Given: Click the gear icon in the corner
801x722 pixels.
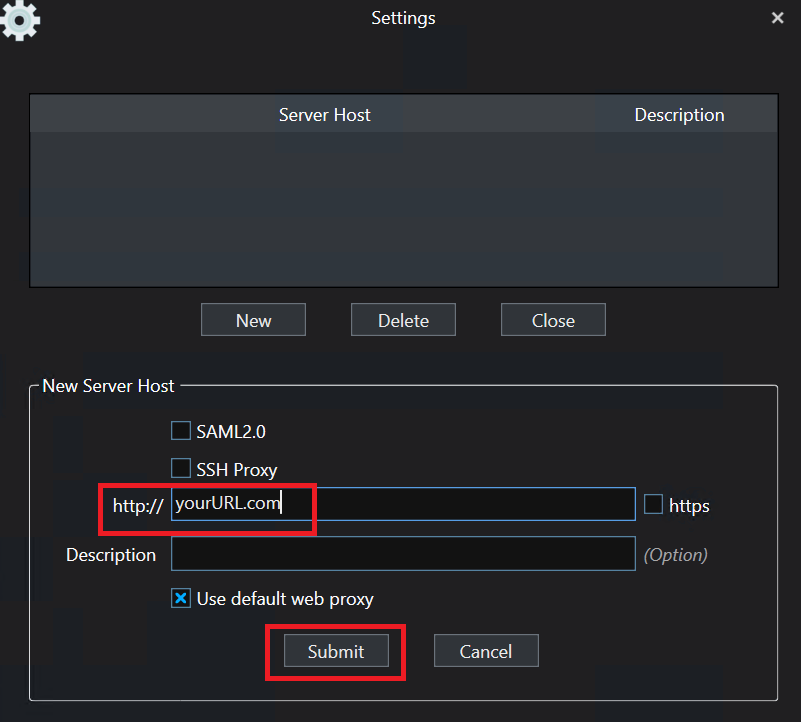Looking at the screenshot, I should [x=20, y=21].
